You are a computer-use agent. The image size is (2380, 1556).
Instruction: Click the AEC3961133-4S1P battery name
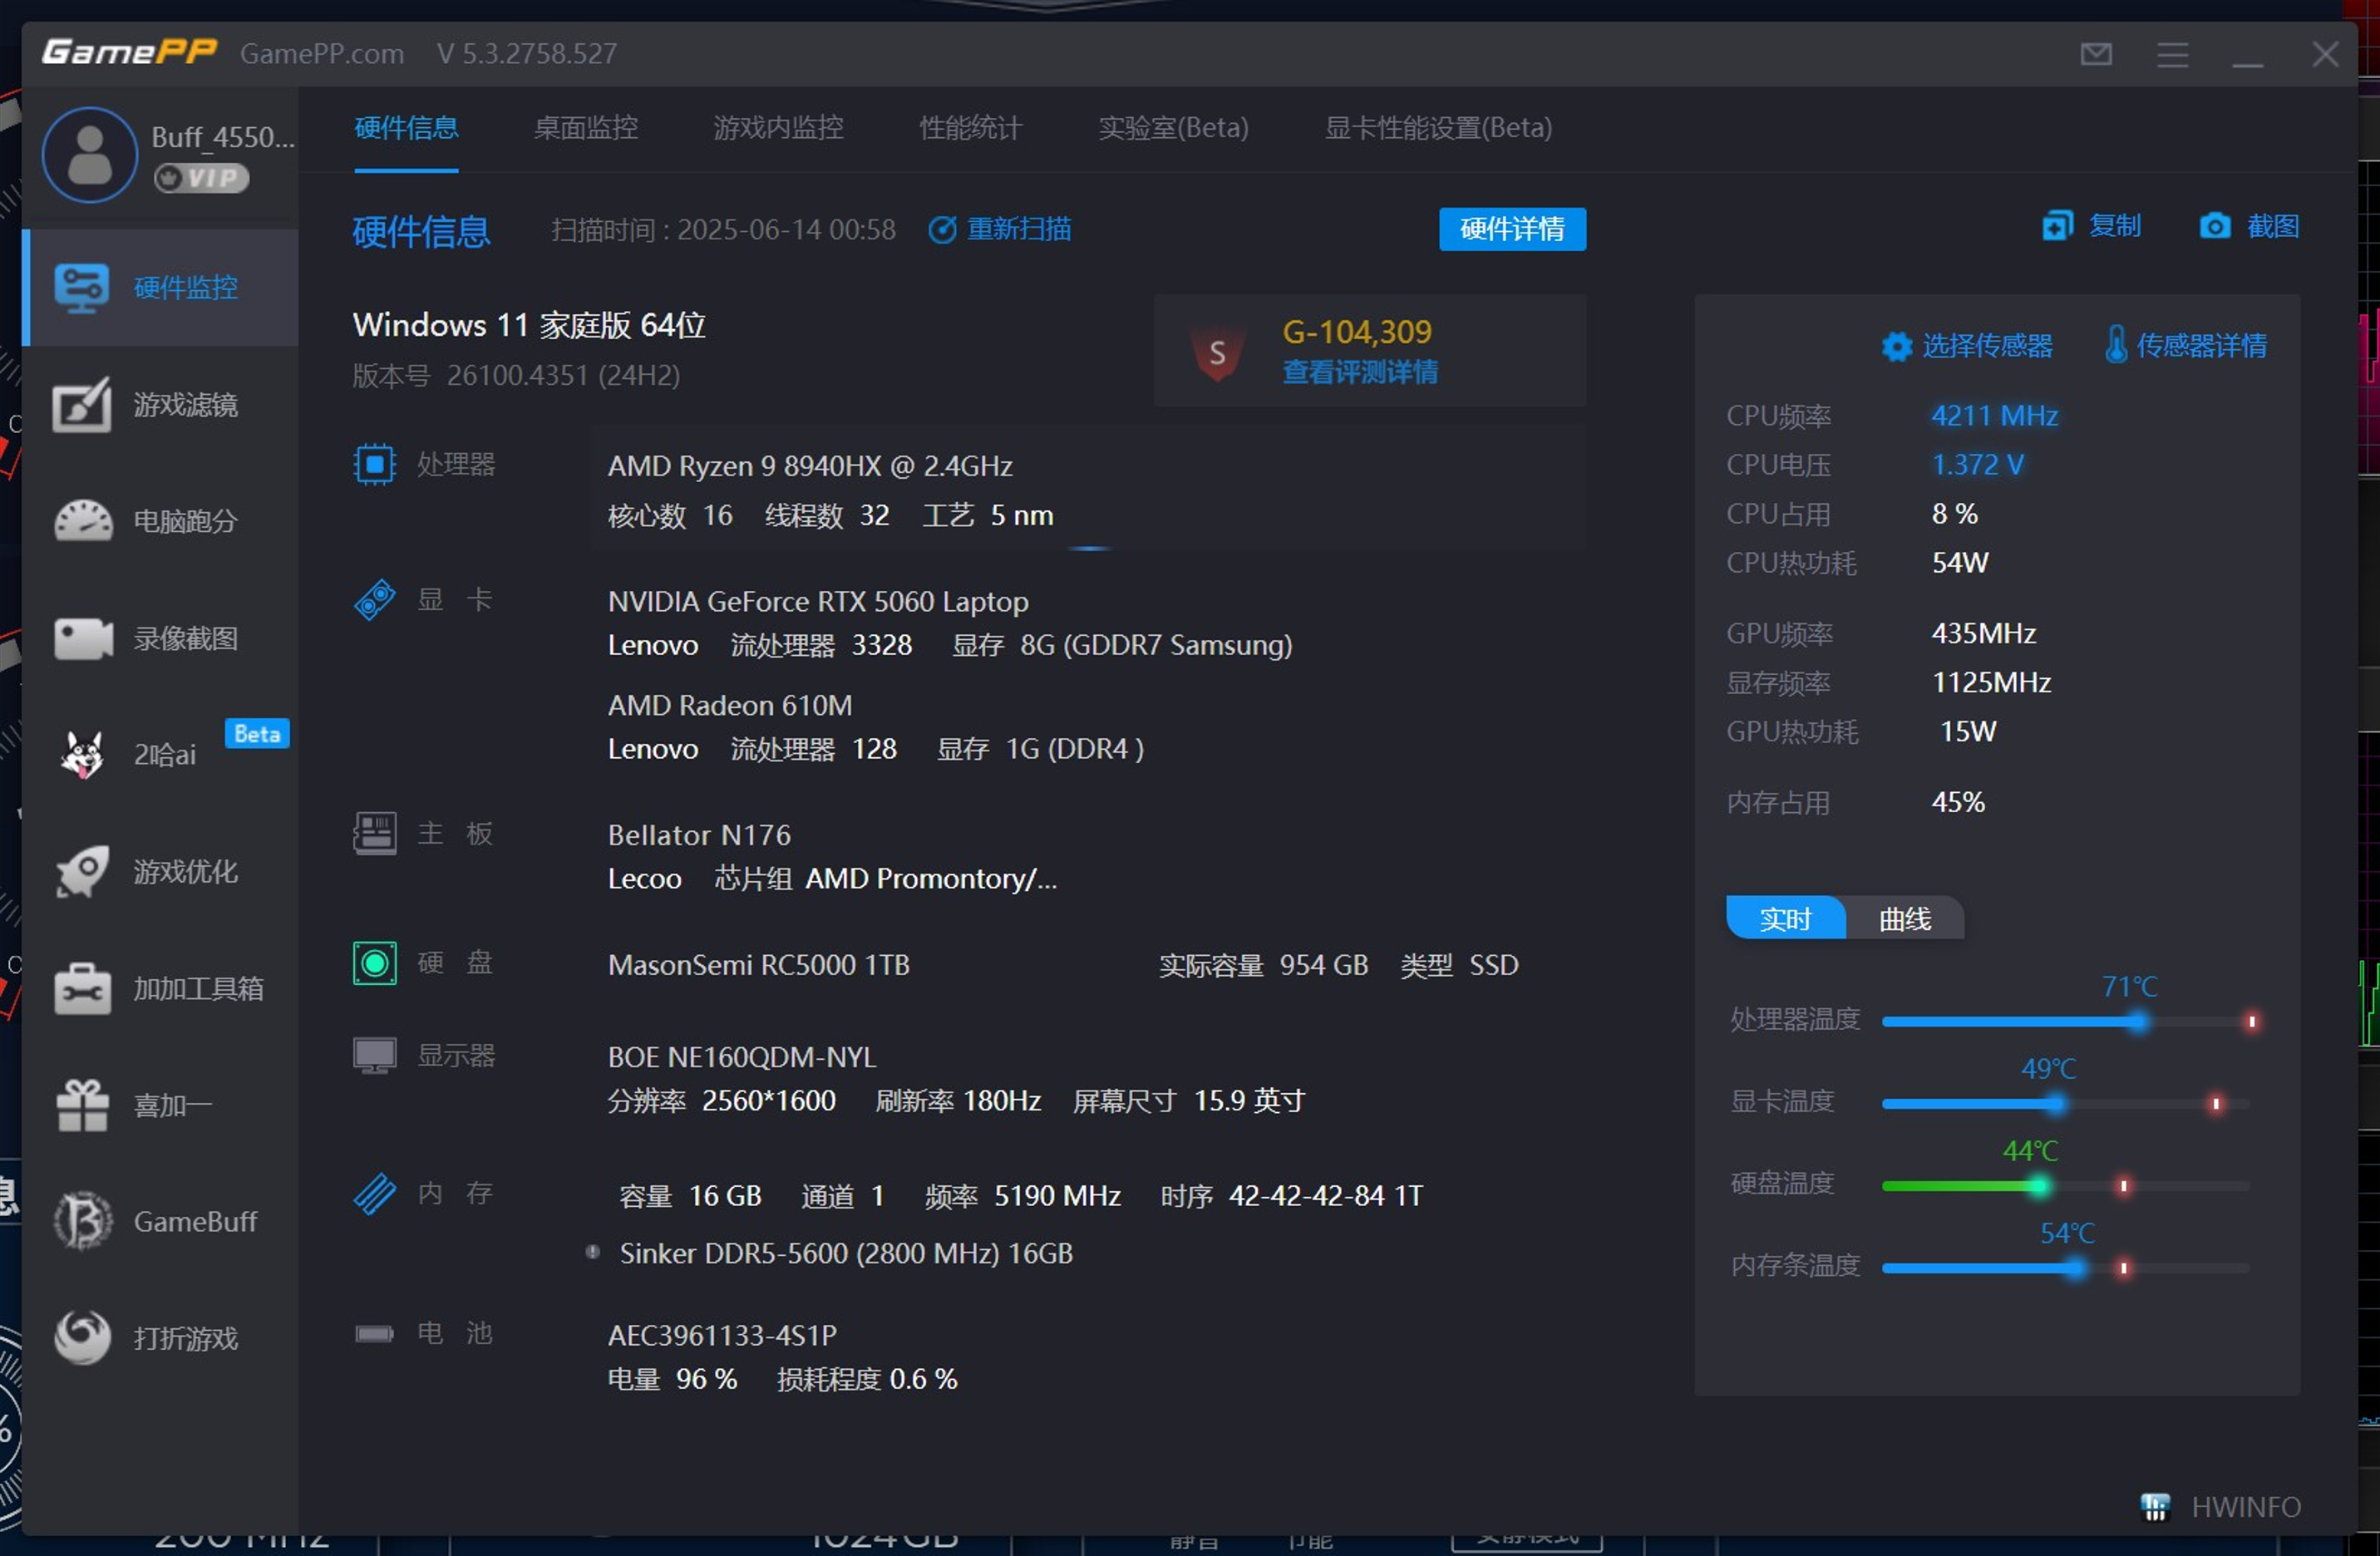(722, 1335)
